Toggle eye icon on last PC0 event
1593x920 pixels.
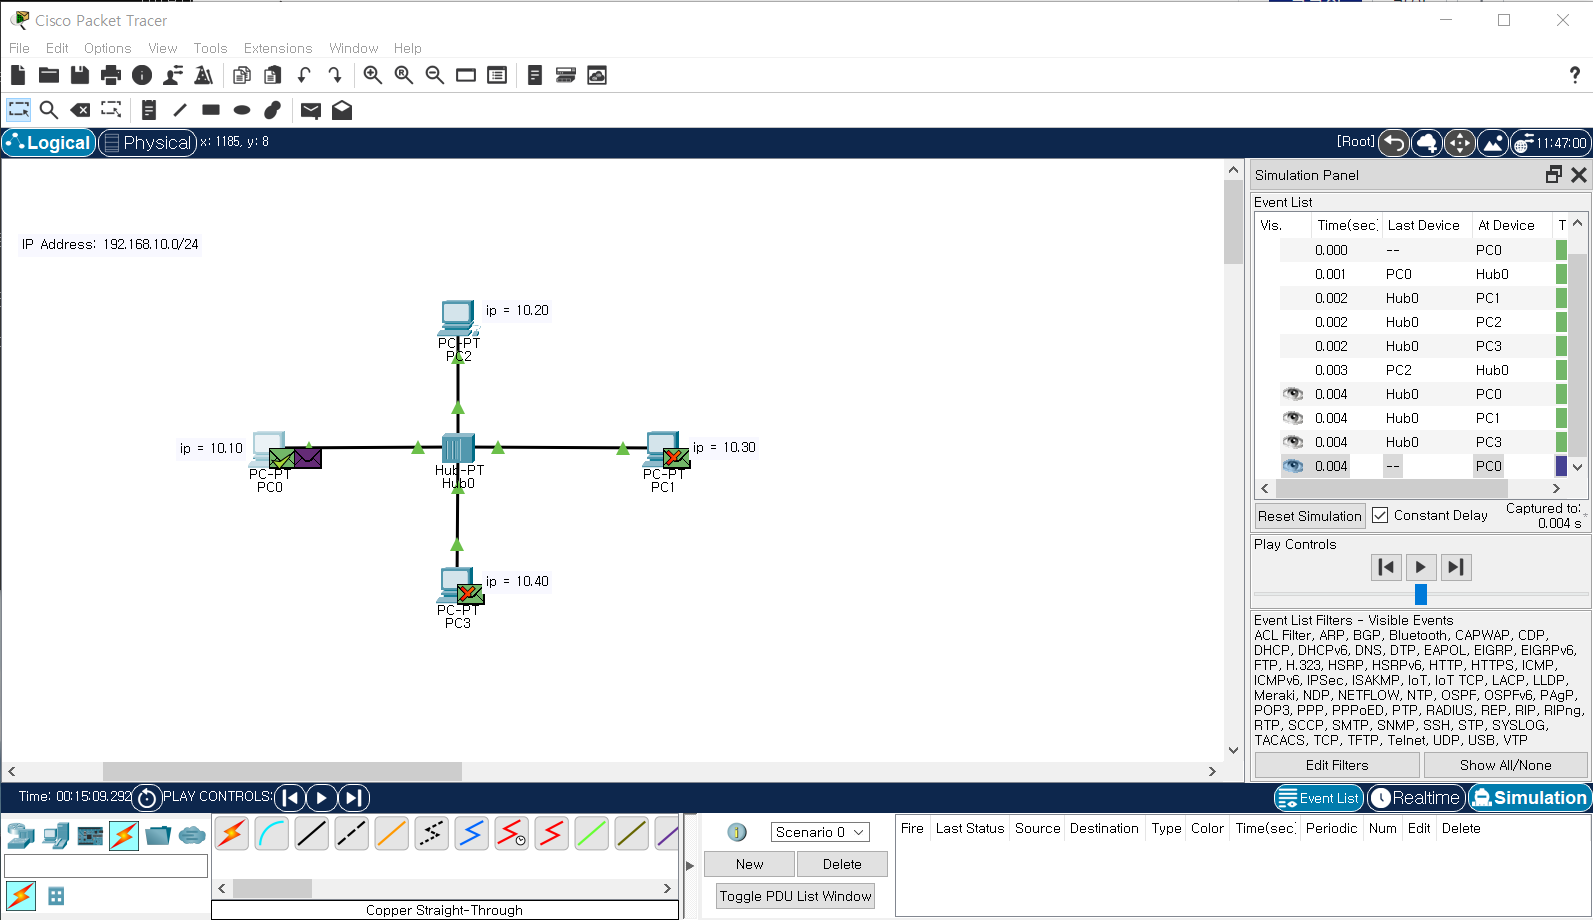tap(1293, 466)
